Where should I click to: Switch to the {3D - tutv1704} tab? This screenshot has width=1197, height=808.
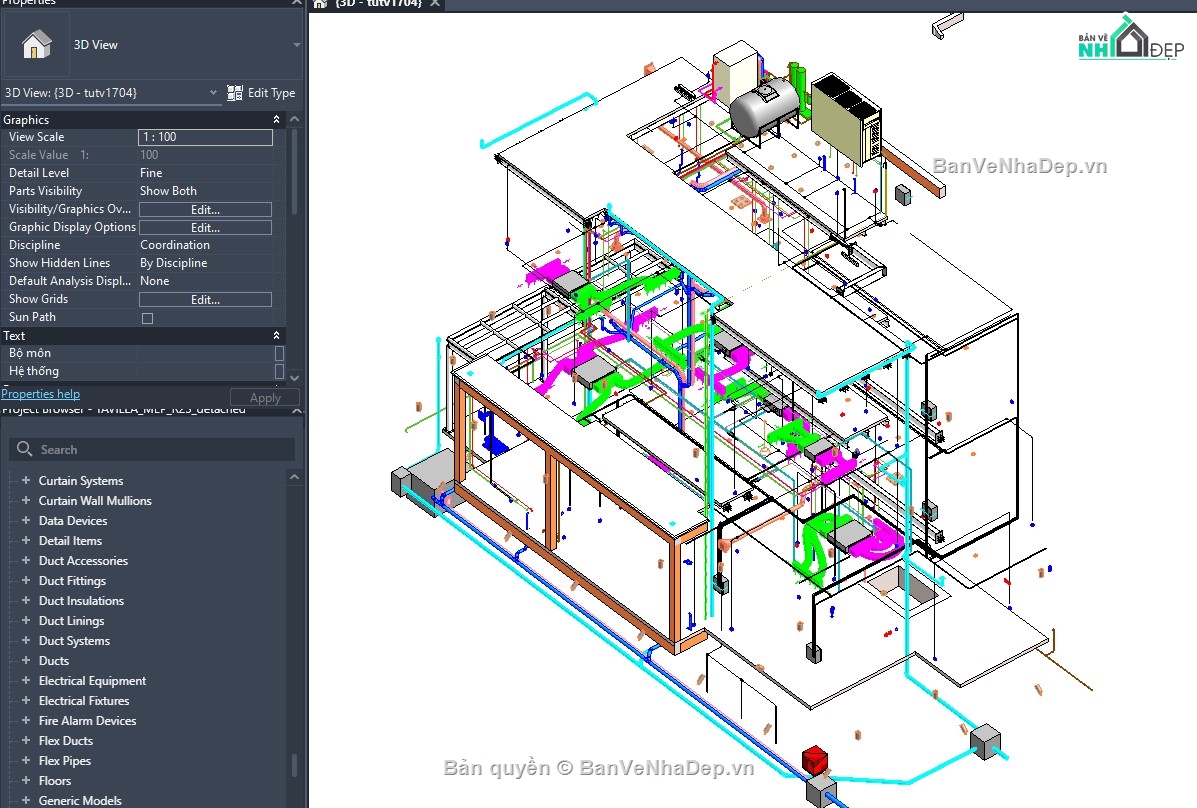tap(378, 4)
